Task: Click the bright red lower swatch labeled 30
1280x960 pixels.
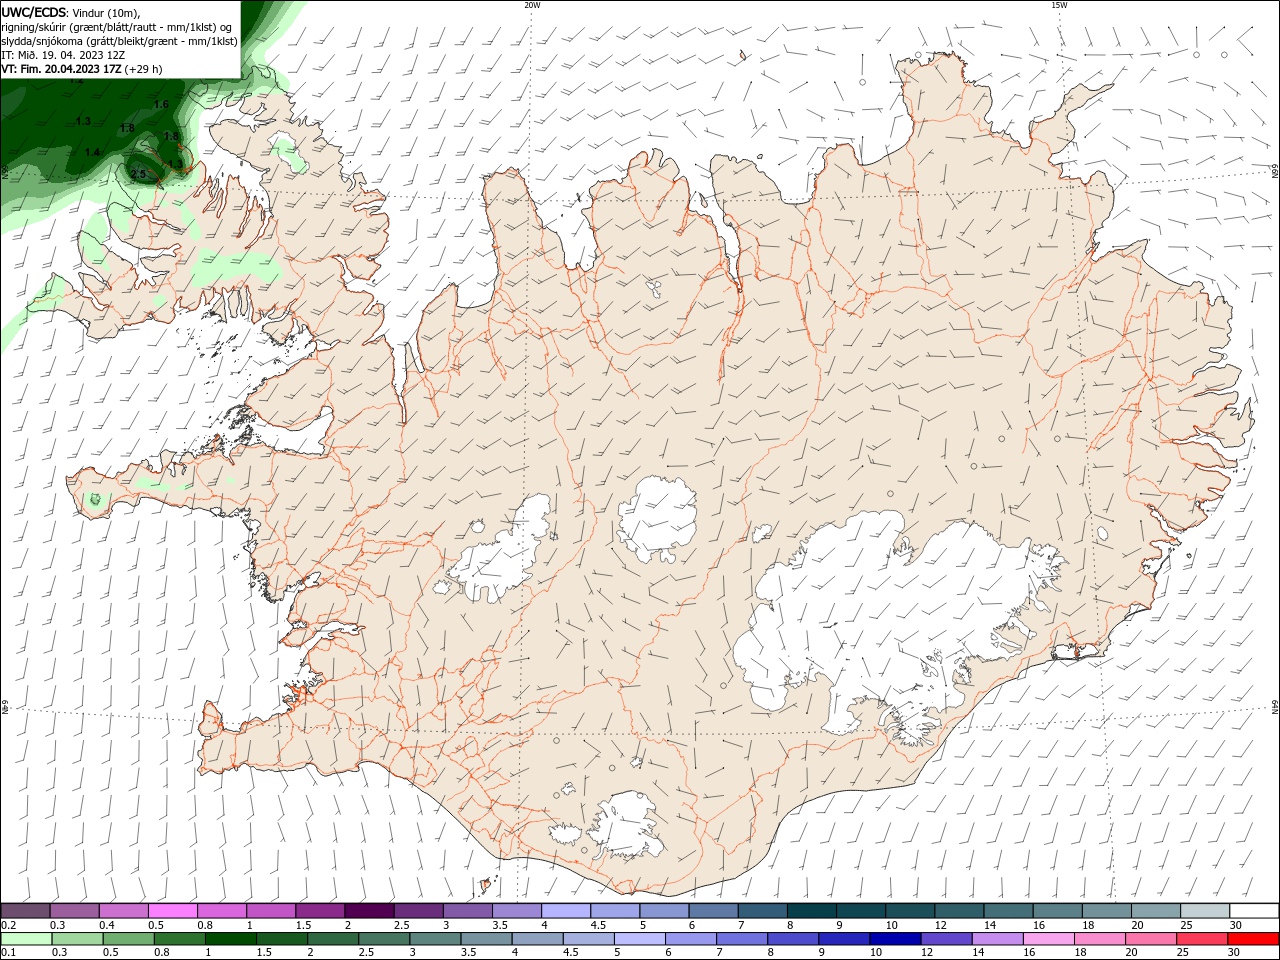Action: tap(1252, 939)
